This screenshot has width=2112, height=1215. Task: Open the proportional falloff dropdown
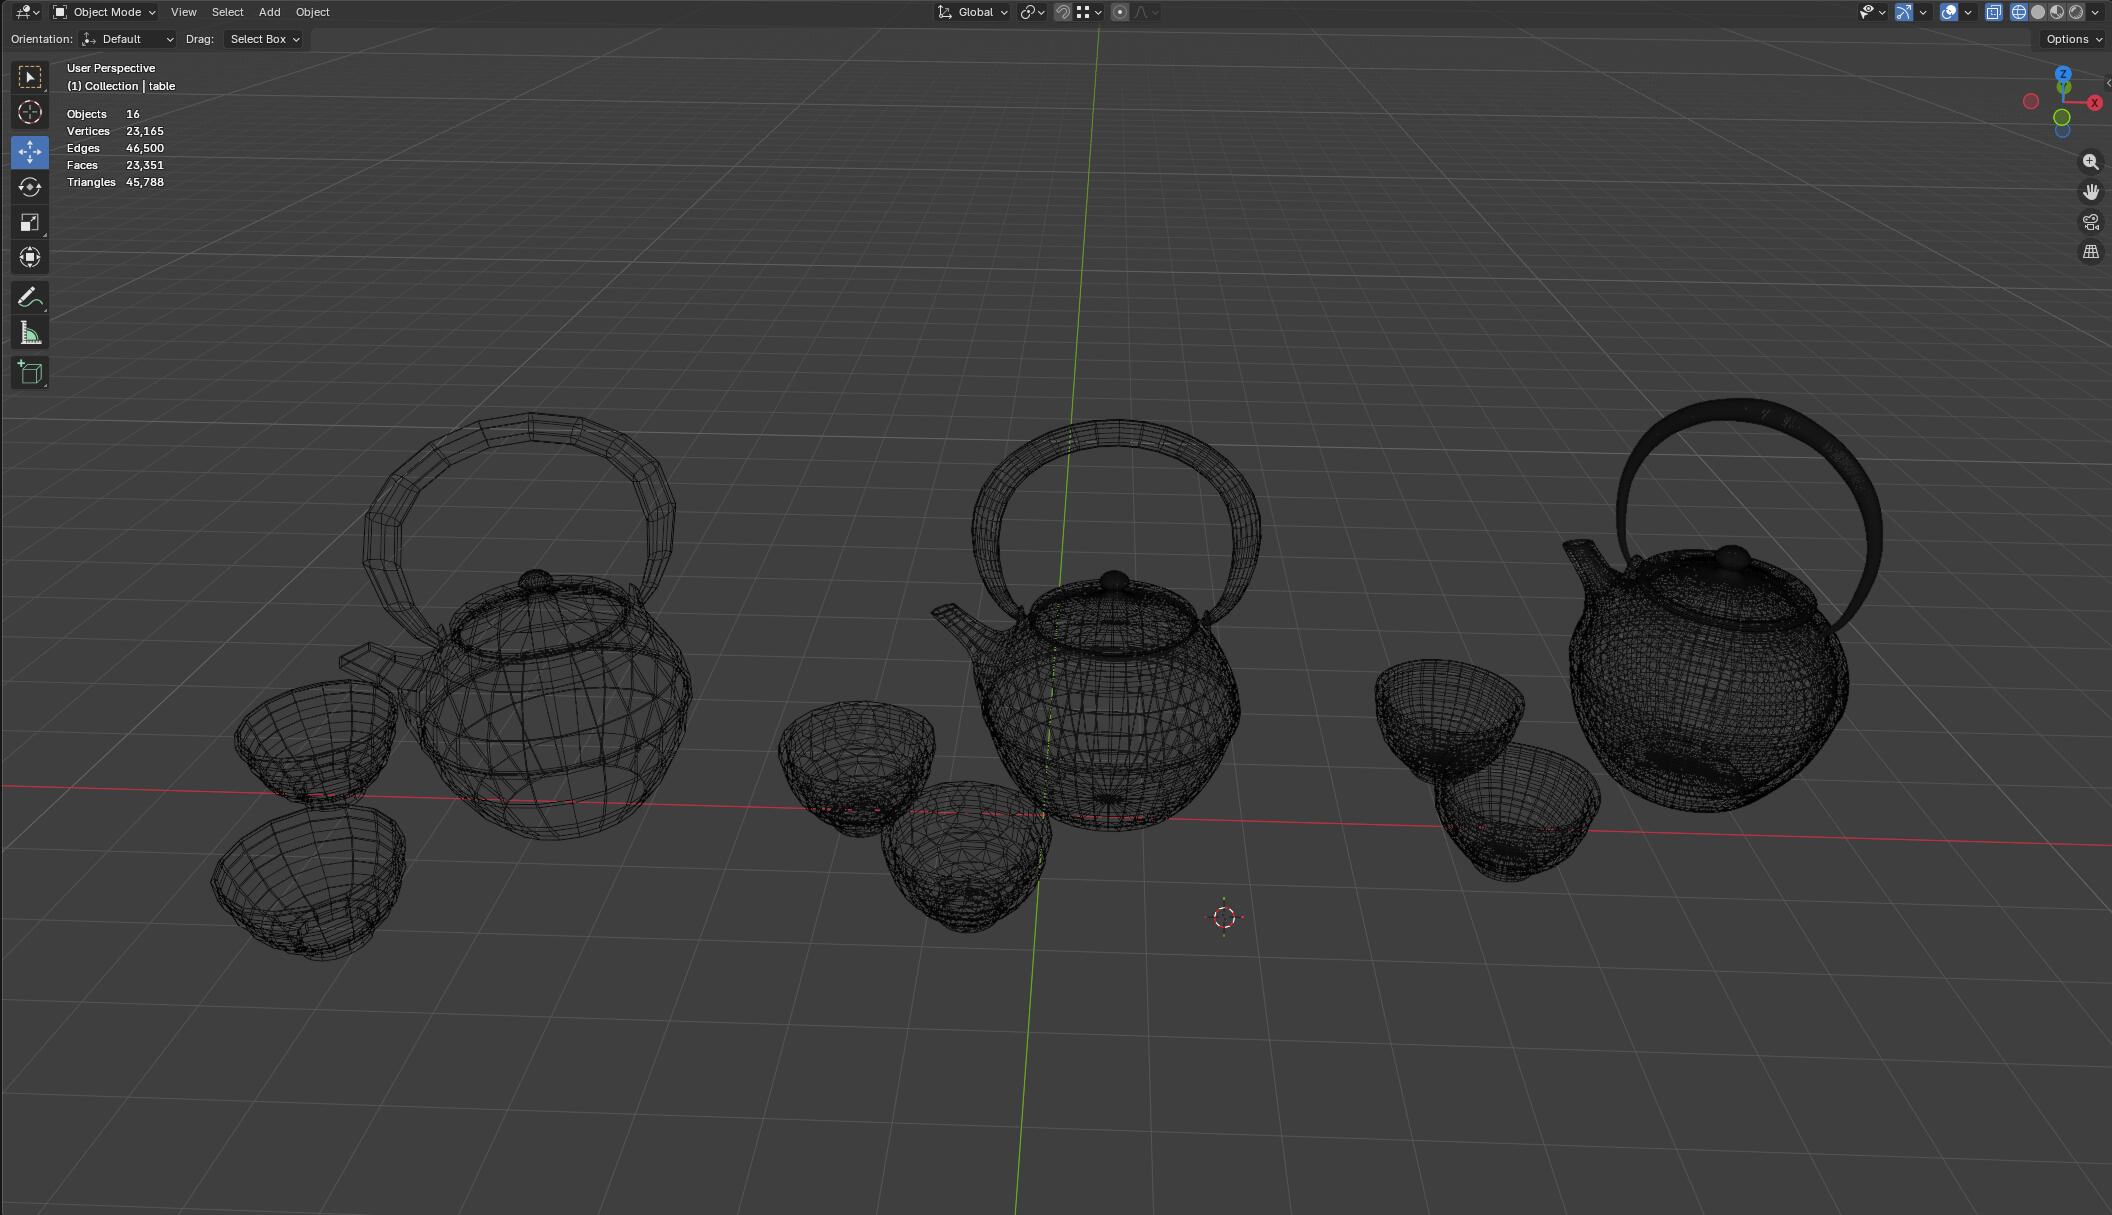point(1146,12)
